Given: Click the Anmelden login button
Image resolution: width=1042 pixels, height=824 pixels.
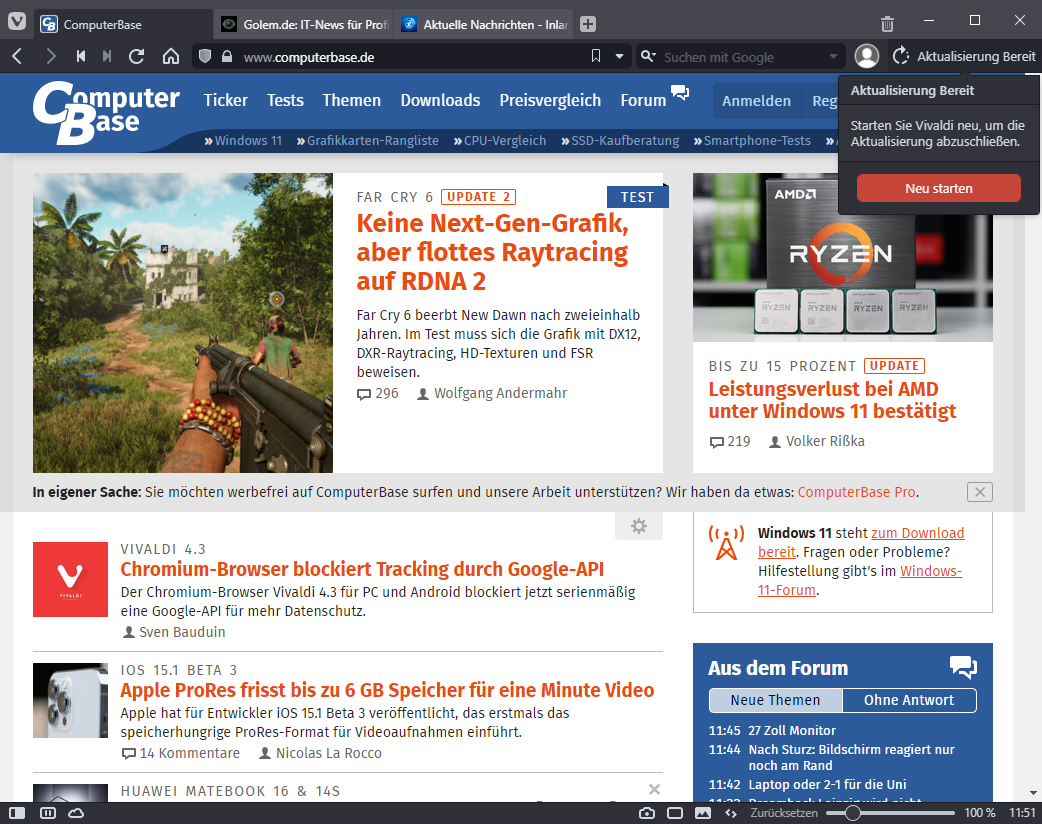Looking at the screenshot, I should 756,101.
